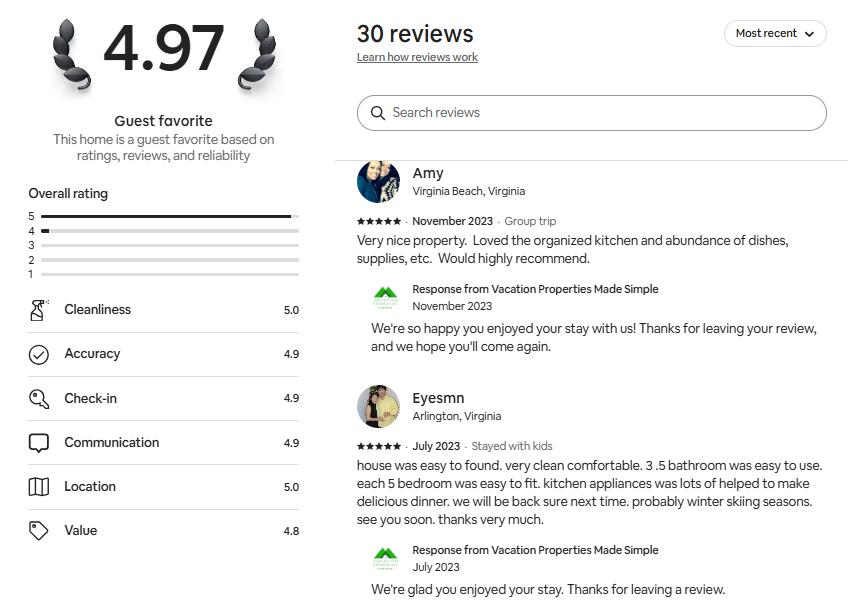This screenshot has width=849, height=615.
Task: Click the magnifying glass search icon
Action: coord(378,113)
